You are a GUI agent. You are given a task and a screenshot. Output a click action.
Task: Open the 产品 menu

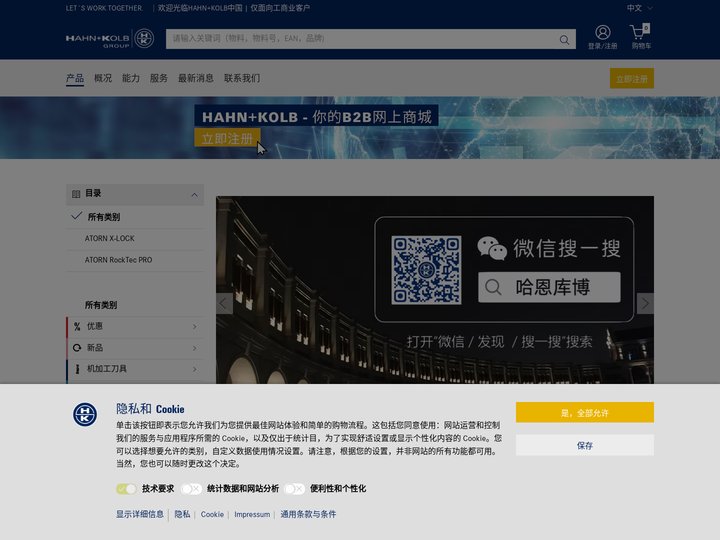75,78
